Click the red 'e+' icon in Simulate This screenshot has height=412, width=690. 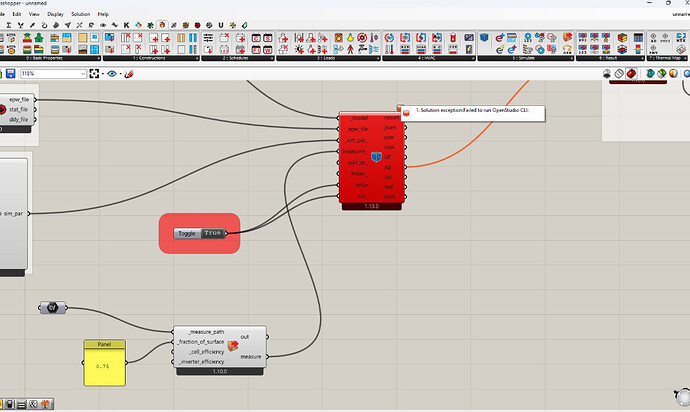point(499,38)
